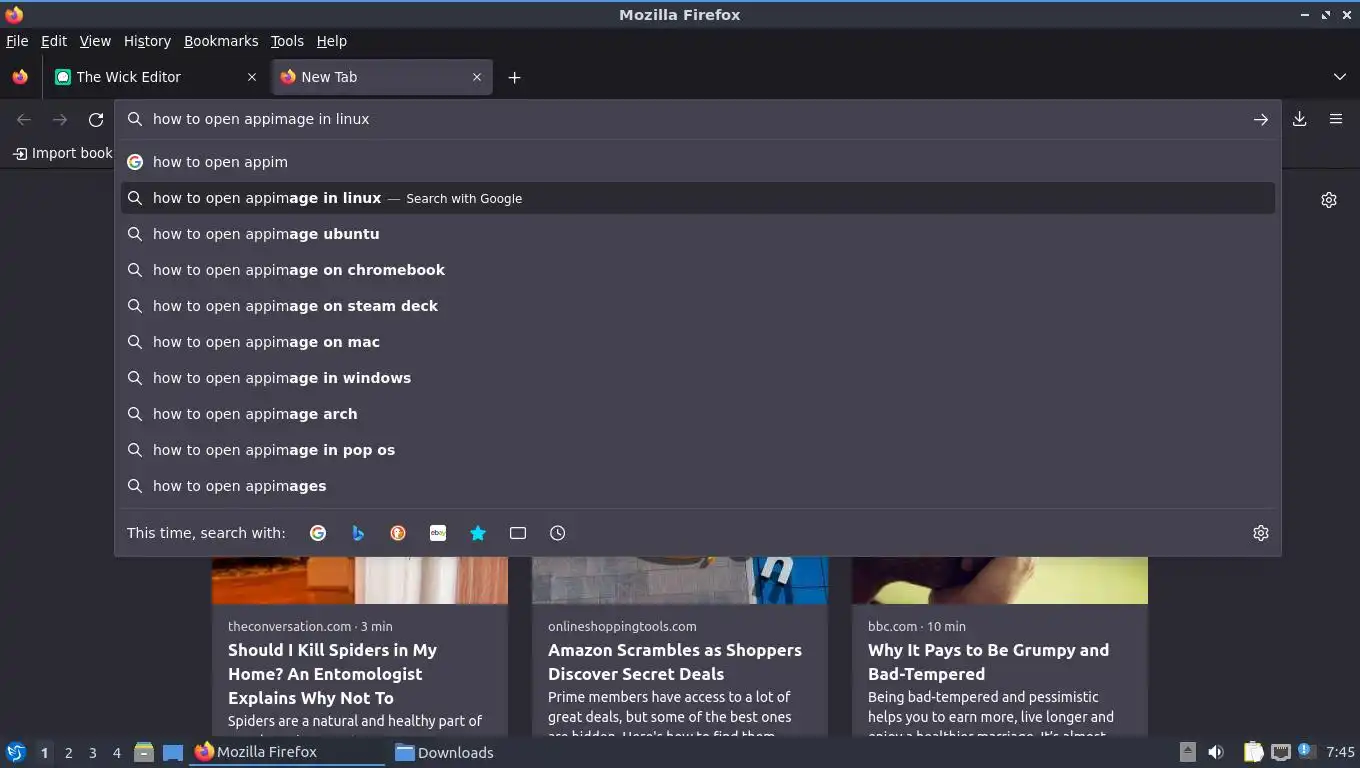Close the New Tab tab

click(x=477, y=77)
